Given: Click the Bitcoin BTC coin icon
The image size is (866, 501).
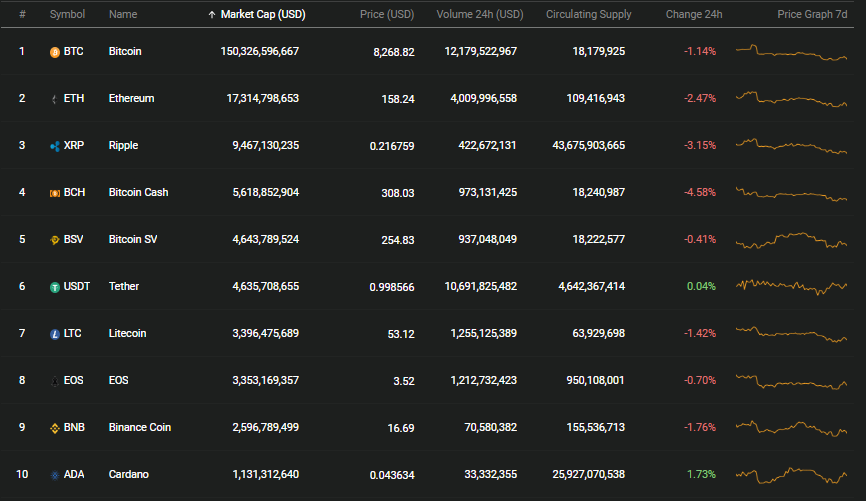Looking at the screenshot, I should [x=55, y=52].
